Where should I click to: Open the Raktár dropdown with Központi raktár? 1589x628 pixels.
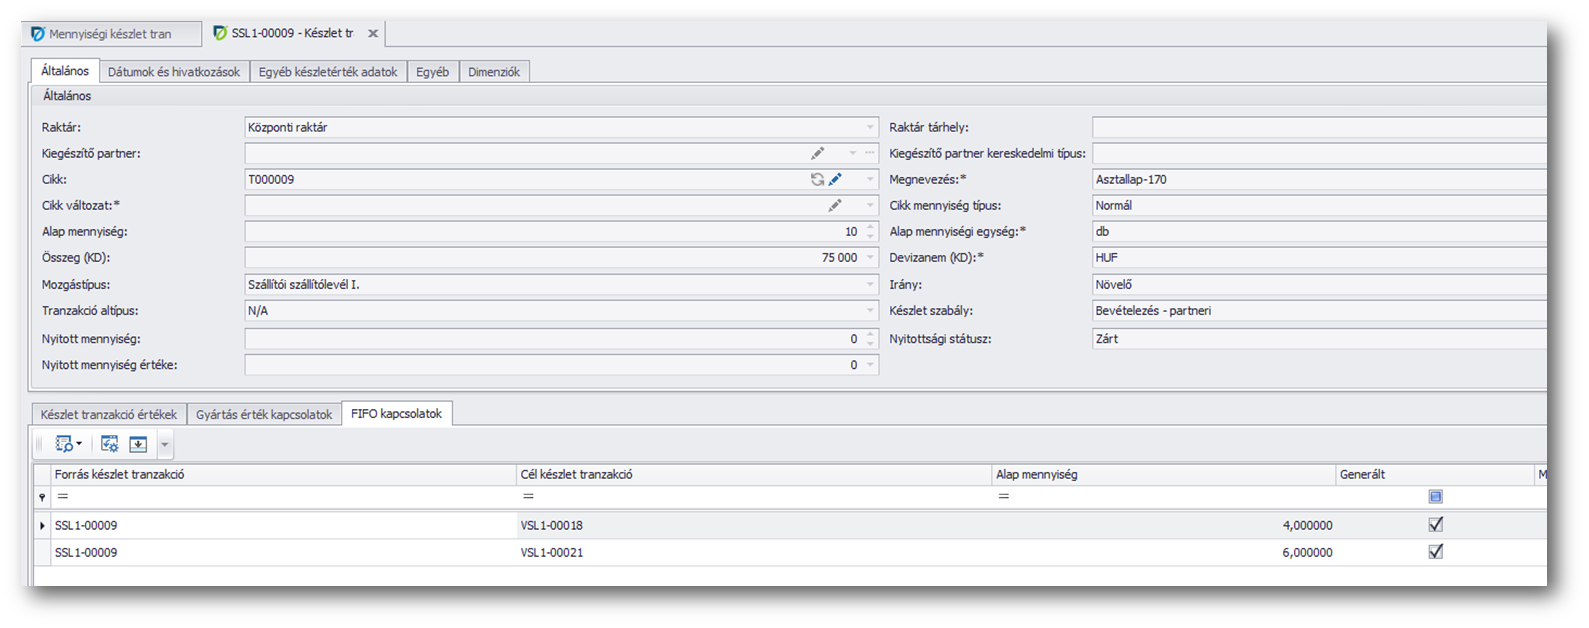click(870, 128)
